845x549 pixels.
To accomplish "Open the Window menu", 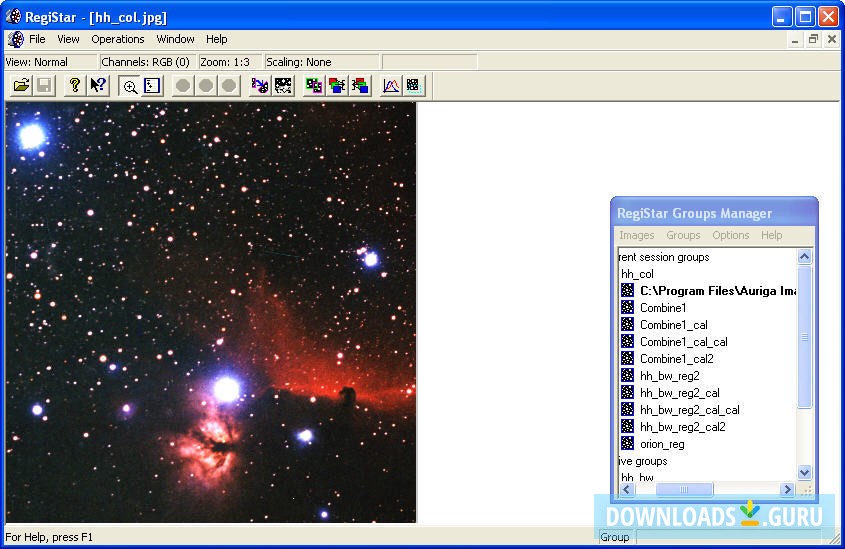I will (x=176, y=39).
